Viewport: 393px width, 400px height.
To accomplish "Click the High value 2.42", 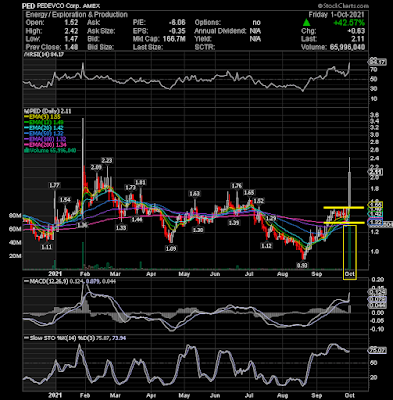I will click(71, 31).
